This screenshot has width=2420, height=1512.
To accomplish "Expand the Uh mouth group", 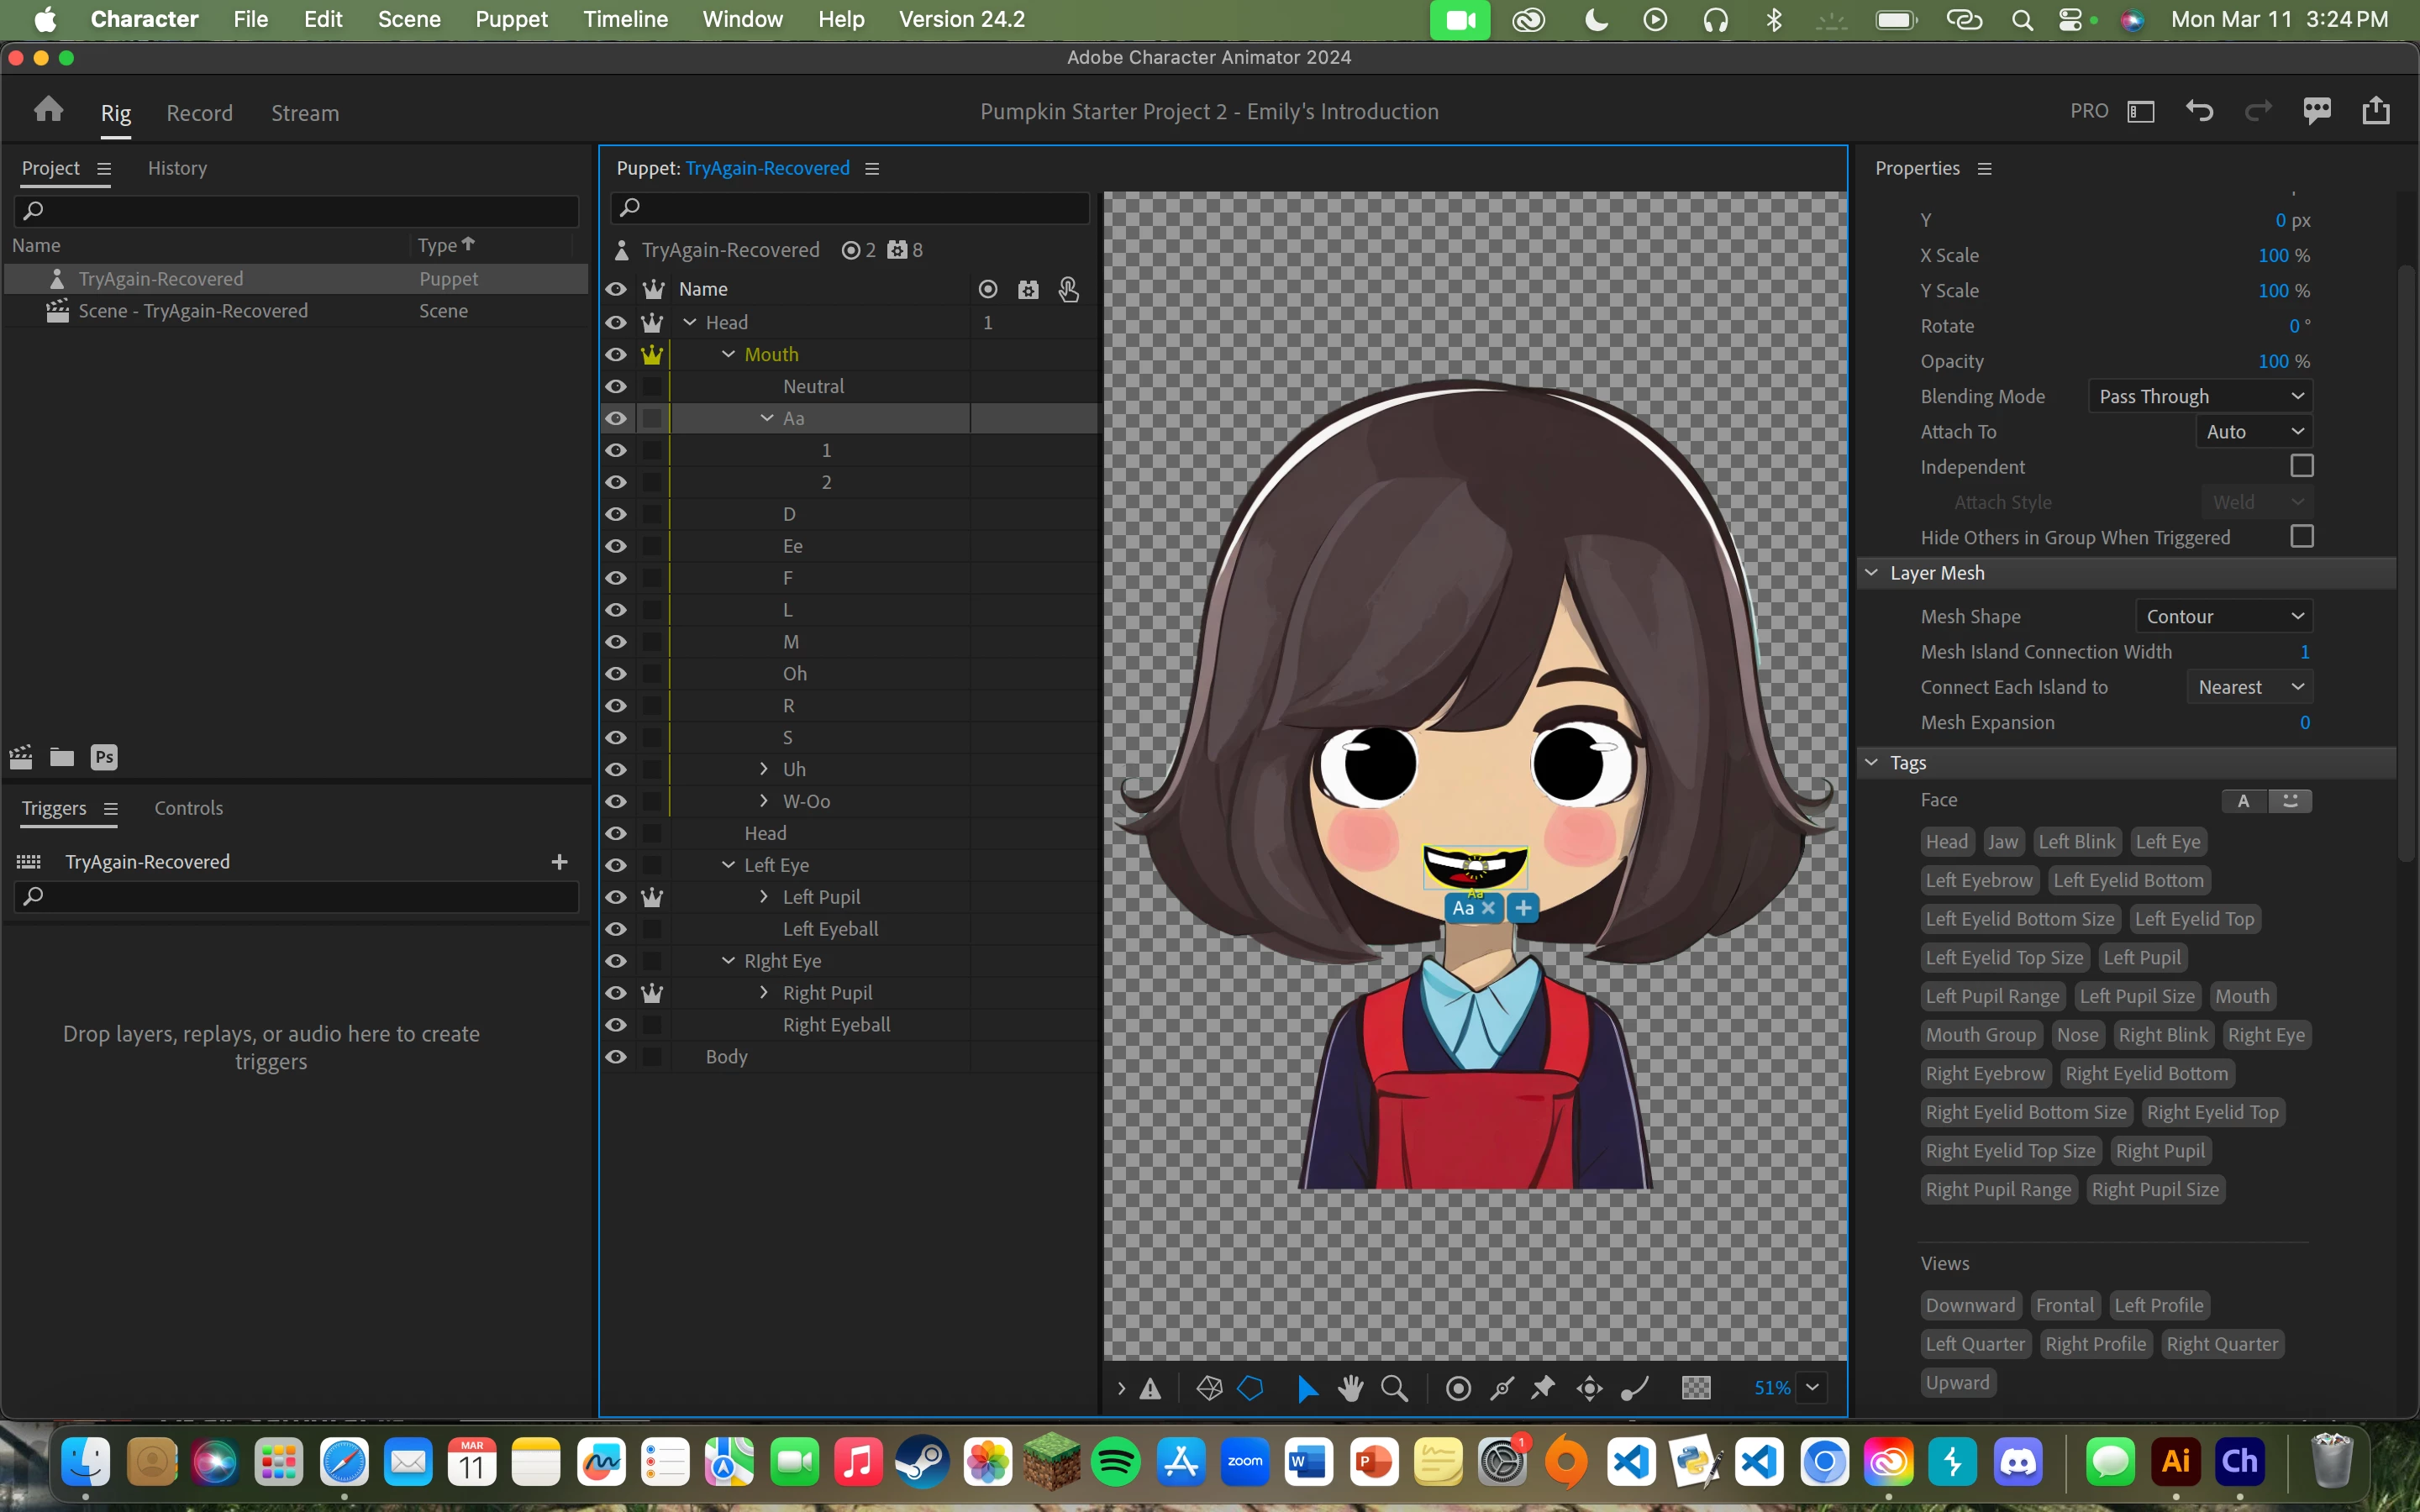I will (764, 769).
